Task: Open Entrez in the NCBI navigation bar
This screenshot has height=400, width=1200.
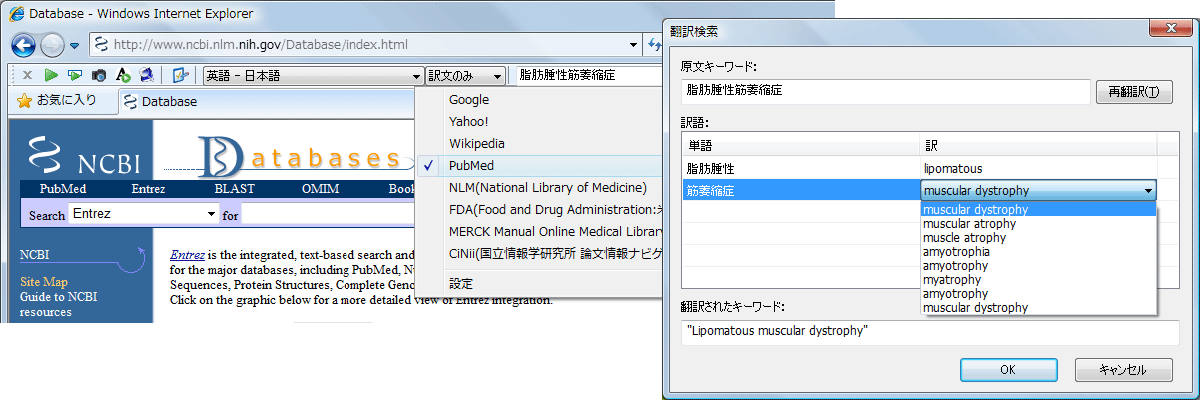Action: [x=148, y=189]
